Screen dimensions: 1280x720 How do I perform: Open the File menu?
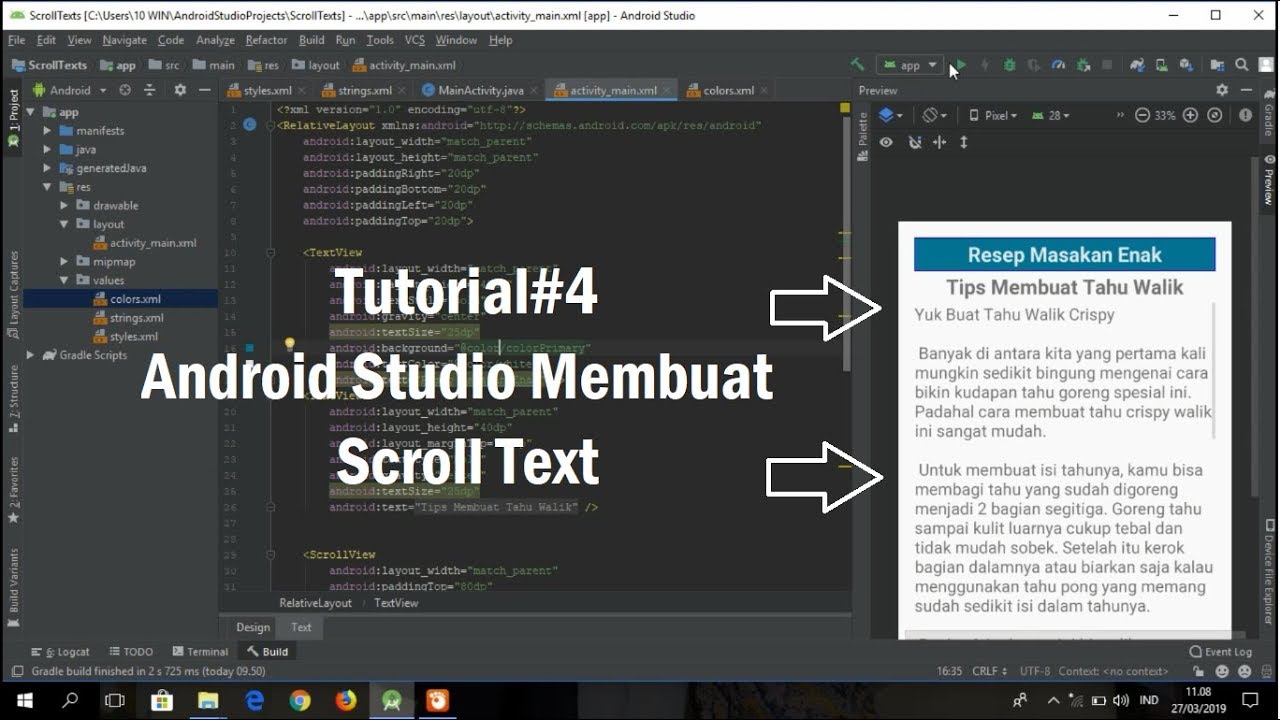(x=17, y=40)
